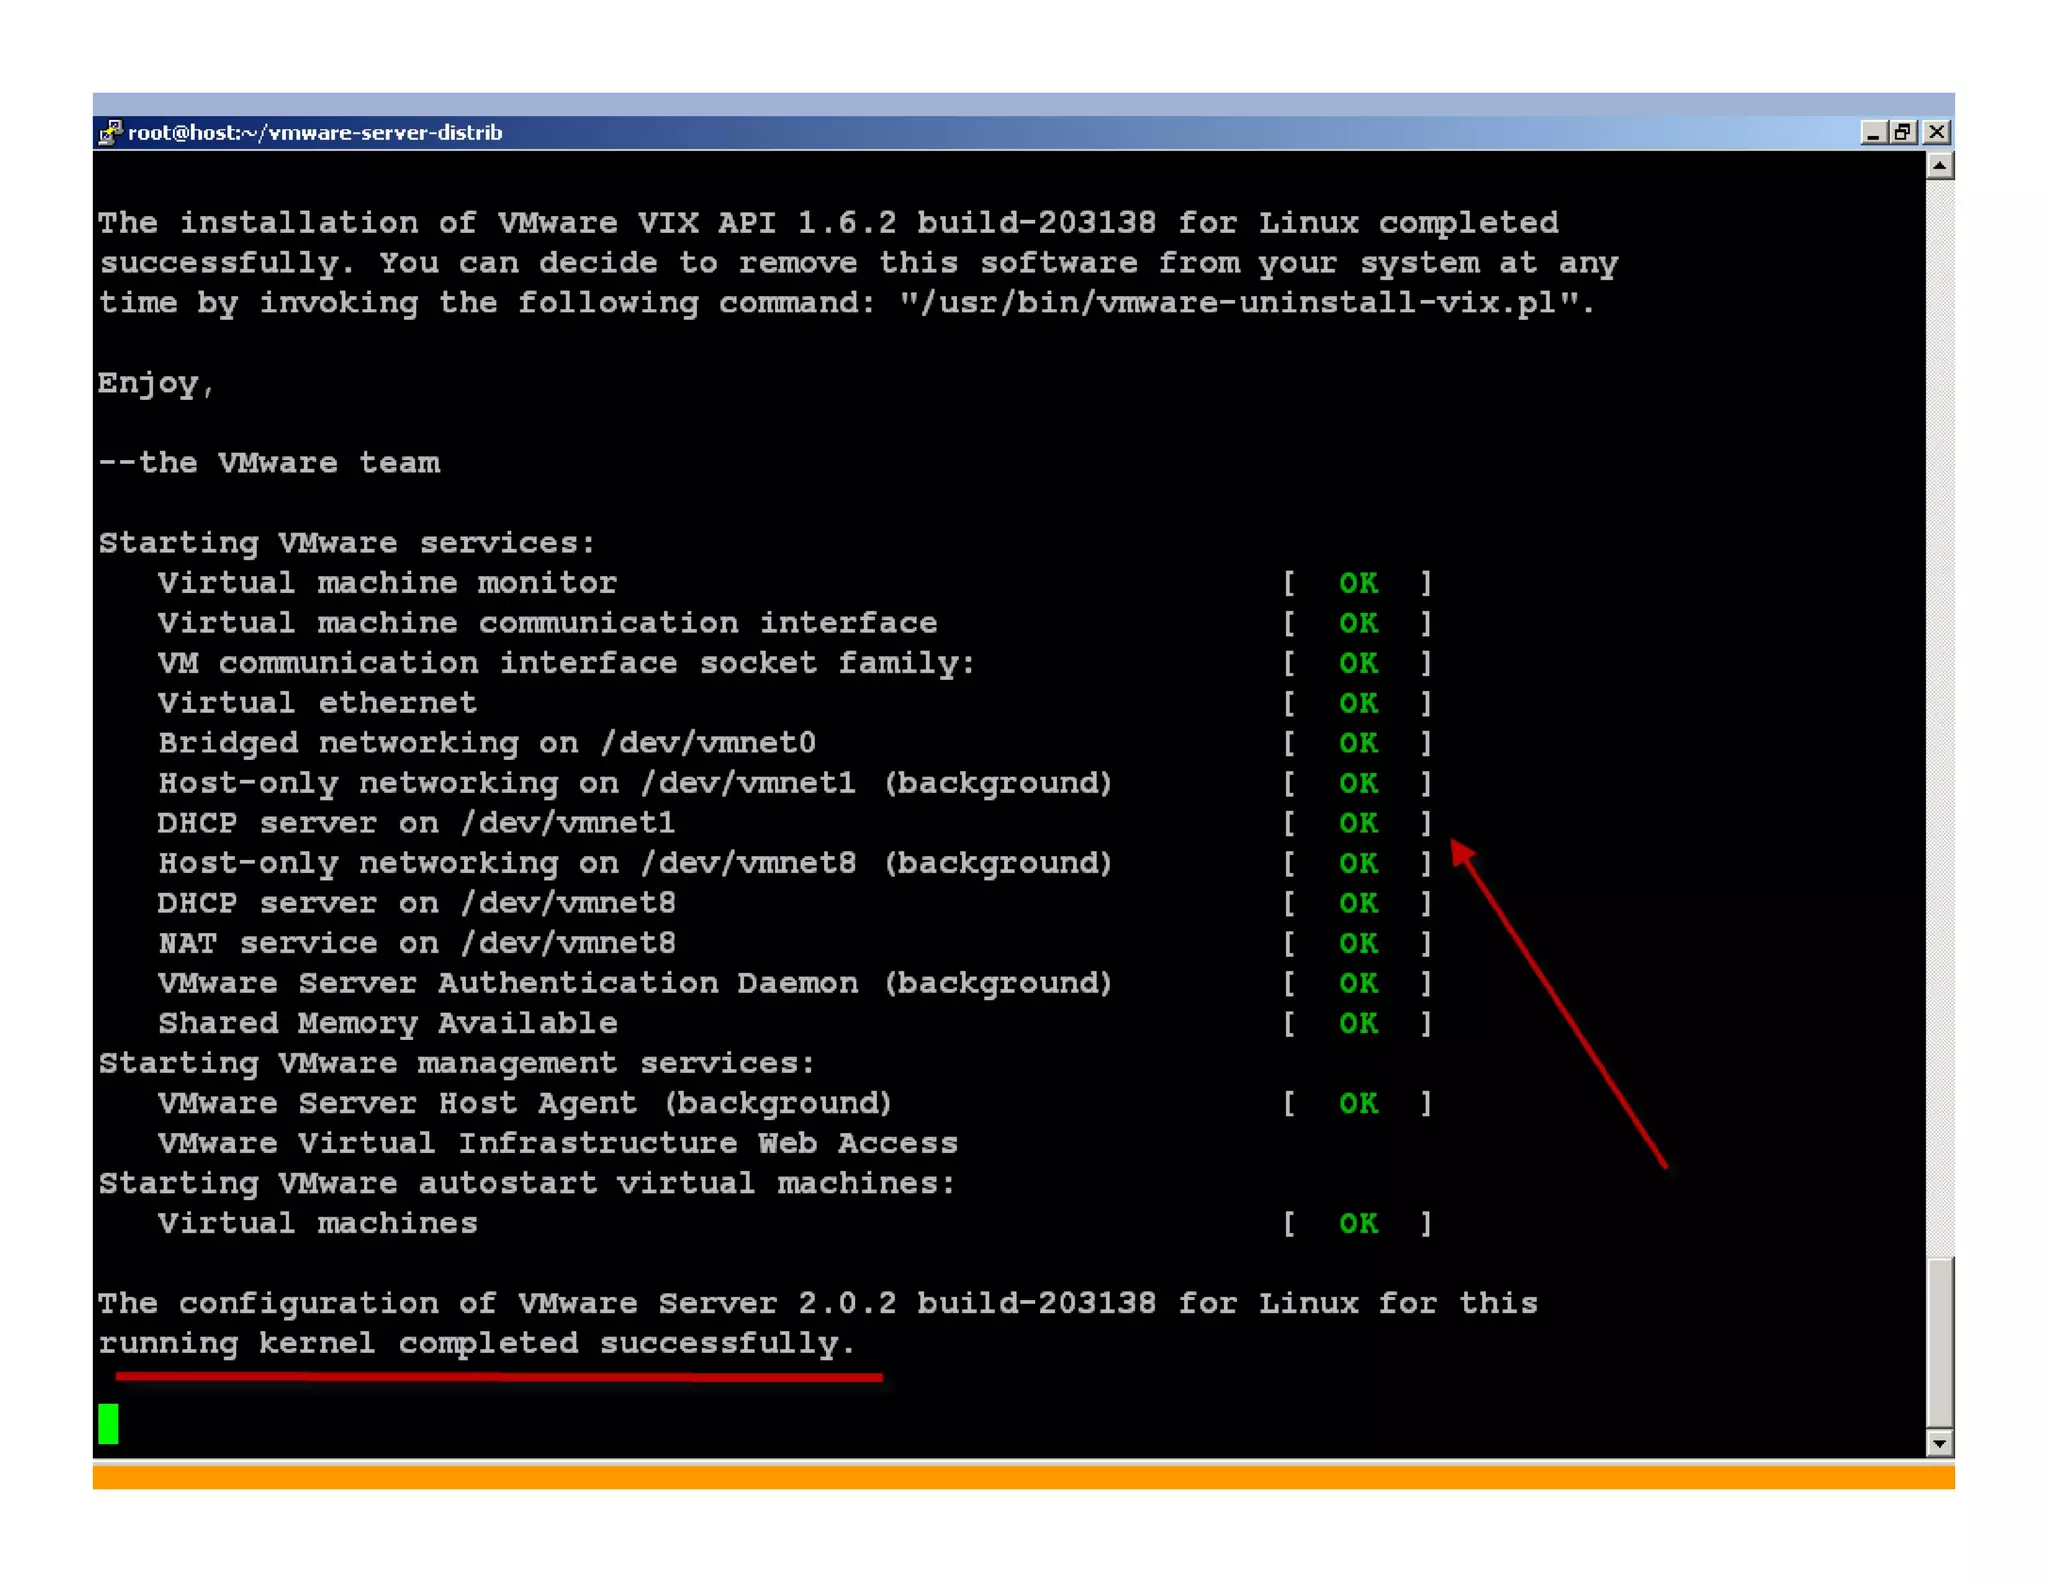Click "Virtual machine communication interface" line

click(x=547, y=623)
